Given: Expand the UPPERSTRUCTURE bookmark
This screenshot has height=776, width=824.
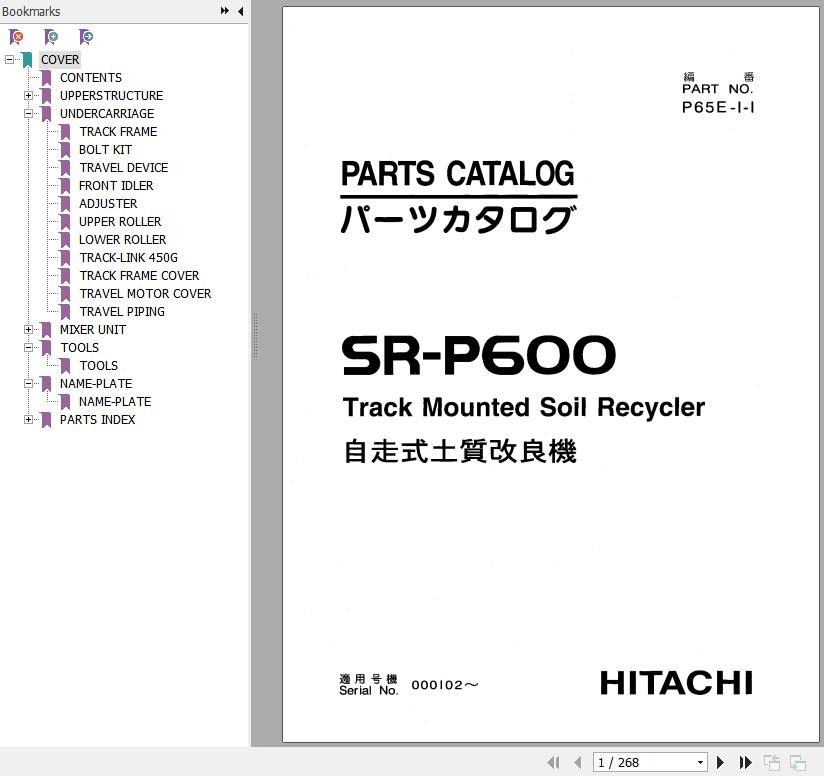Looking at the screenshot, I should 29,96.
